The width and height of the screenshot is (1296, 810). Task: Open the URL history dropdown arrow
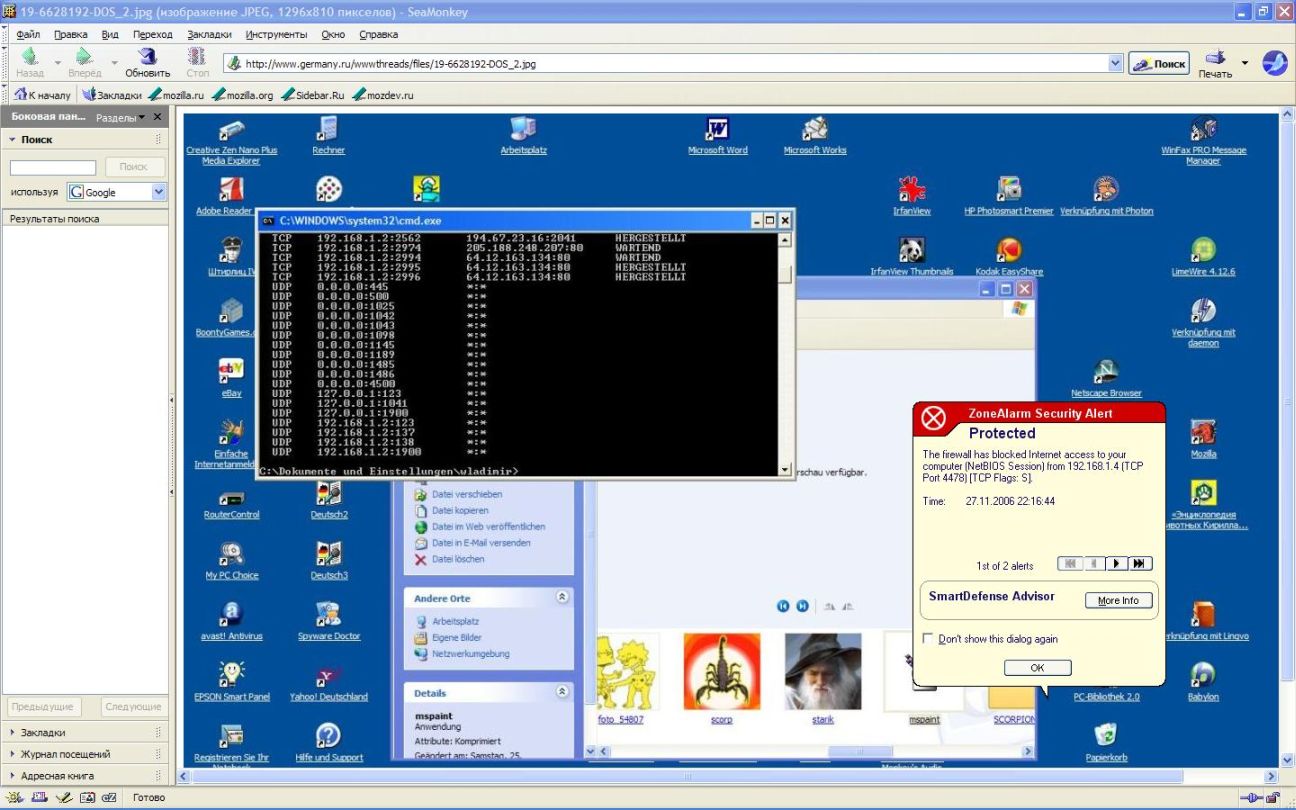point(1116,64)
